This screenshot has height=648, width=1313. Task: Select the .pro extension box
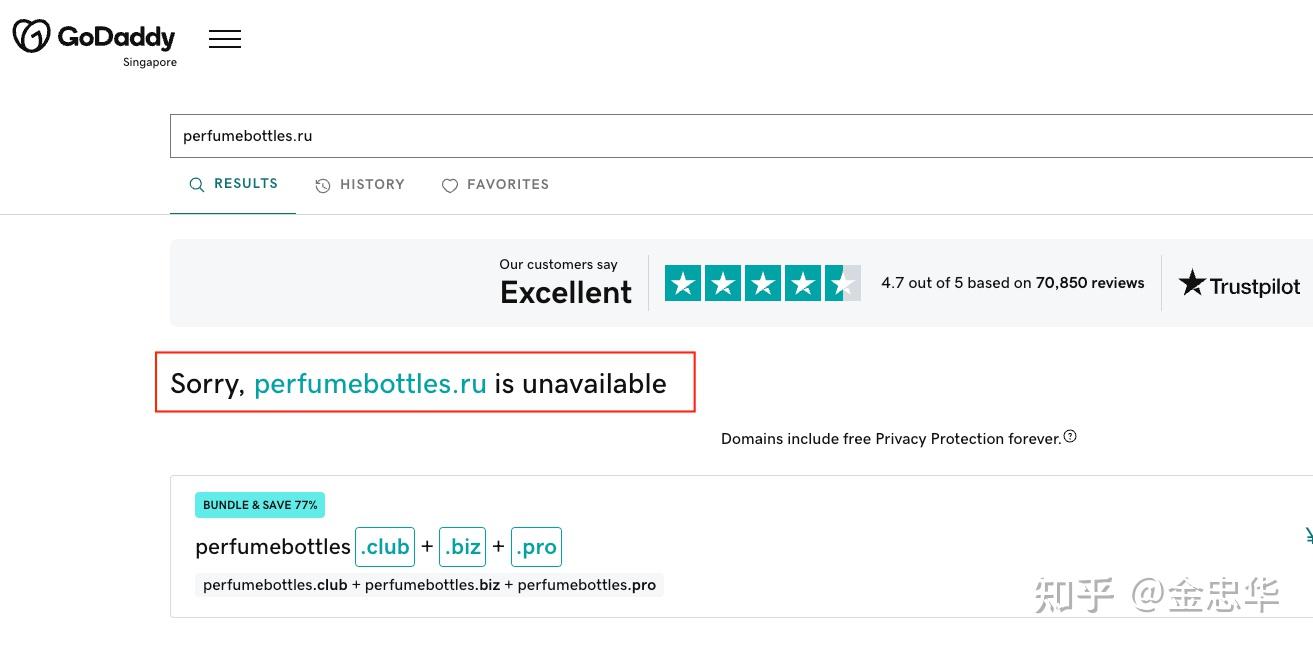[536, 547]
